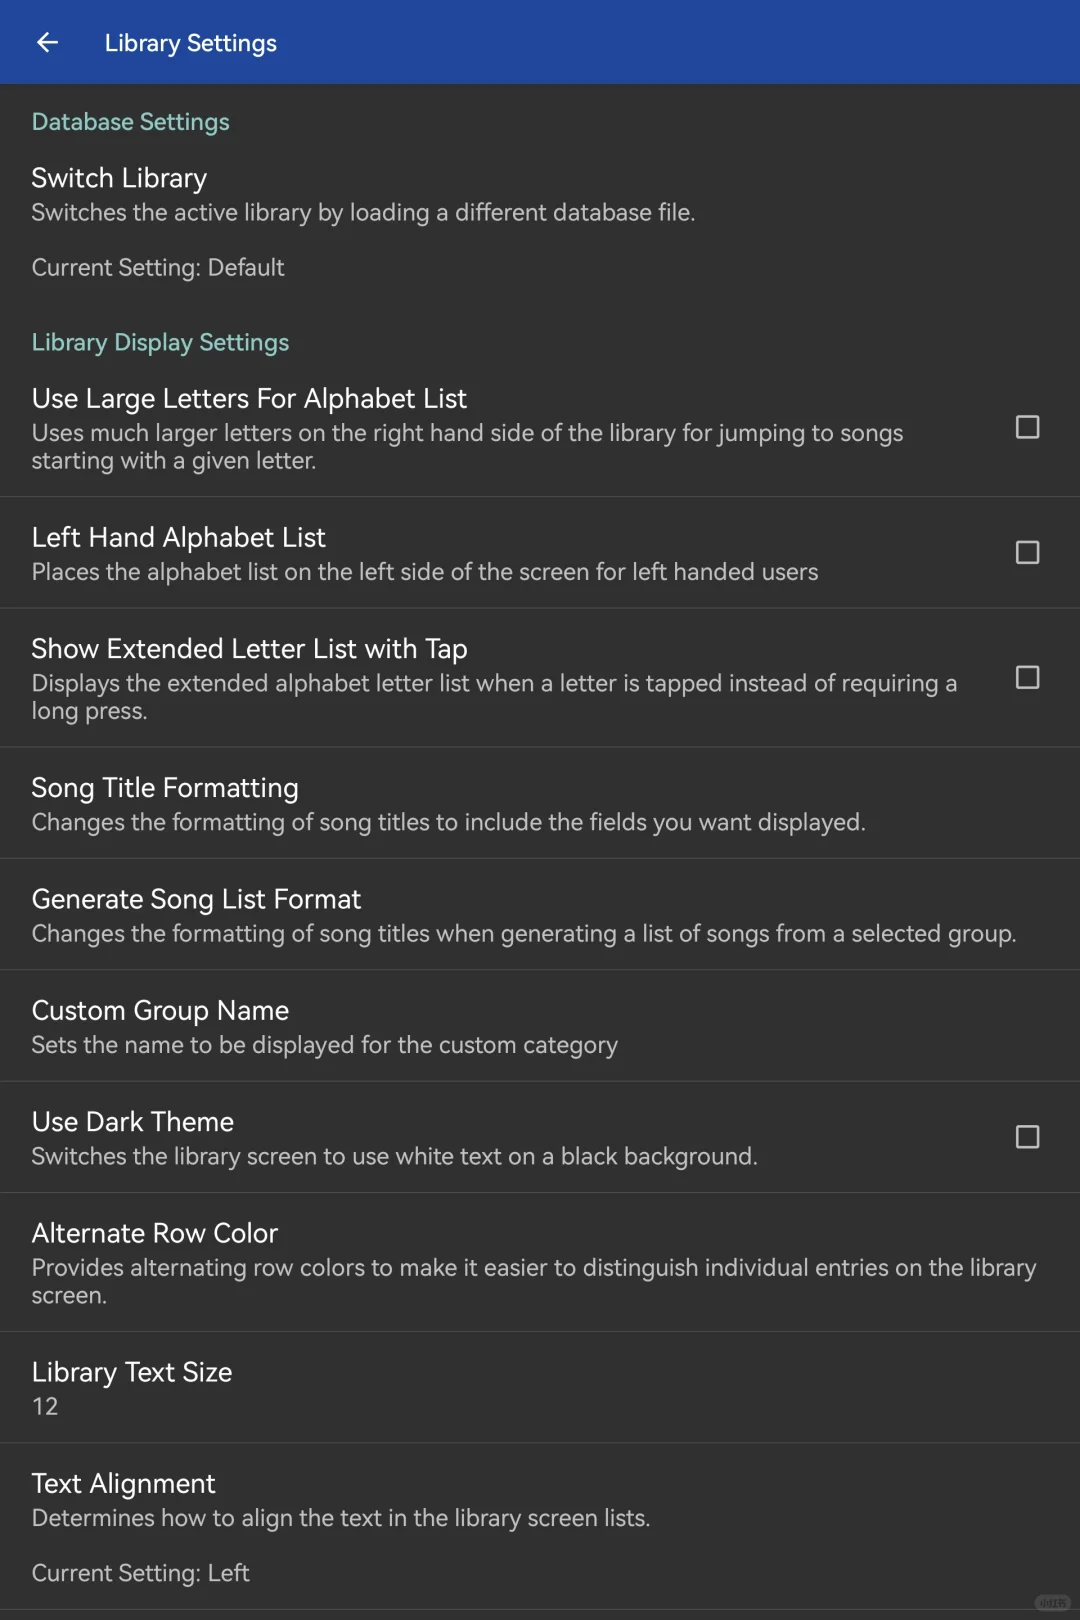
Task: Tap the Current Setting: Default text
Action: pyautogui.click(x=158, y=268)
